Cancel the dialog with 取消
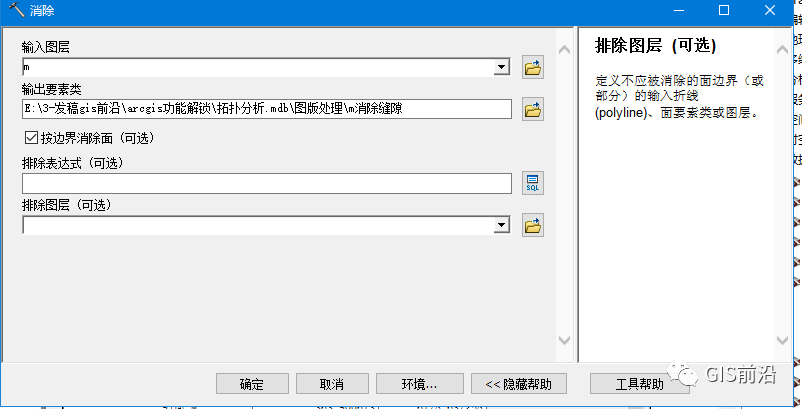802x409 pixels. click(x=332, y=384)
